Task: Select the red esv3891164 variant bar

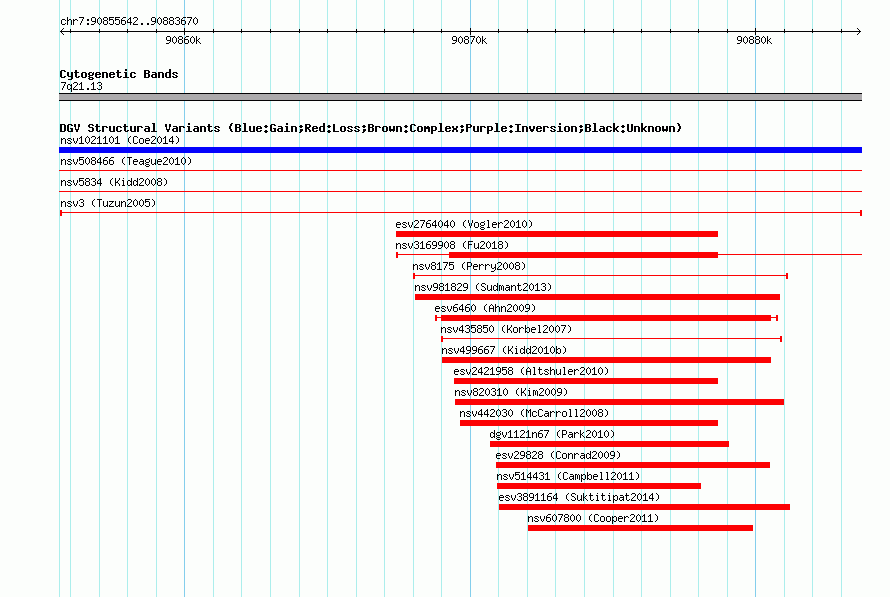Action: (644, 507)
